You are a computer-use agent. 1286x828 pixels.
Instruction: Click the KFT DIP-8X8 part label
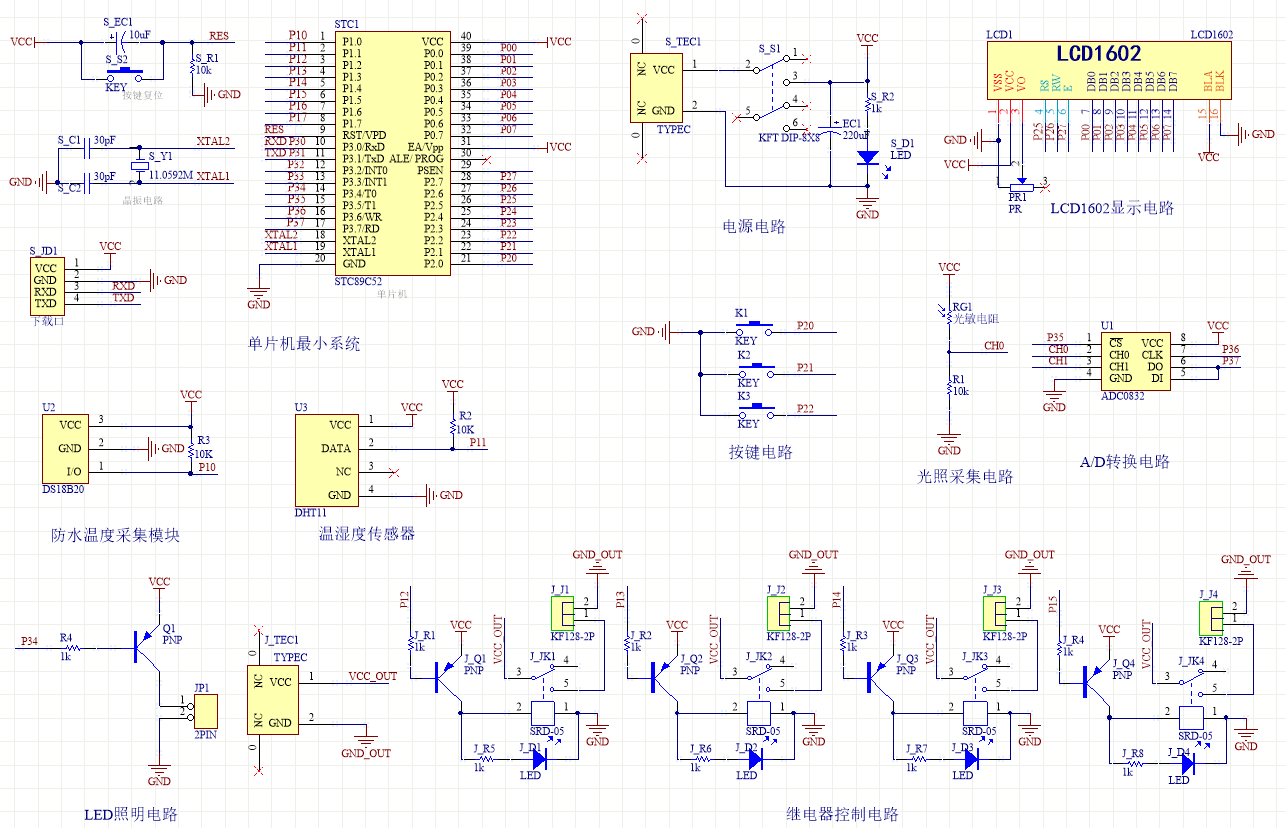pyautogui.click(x=789, y=138)
